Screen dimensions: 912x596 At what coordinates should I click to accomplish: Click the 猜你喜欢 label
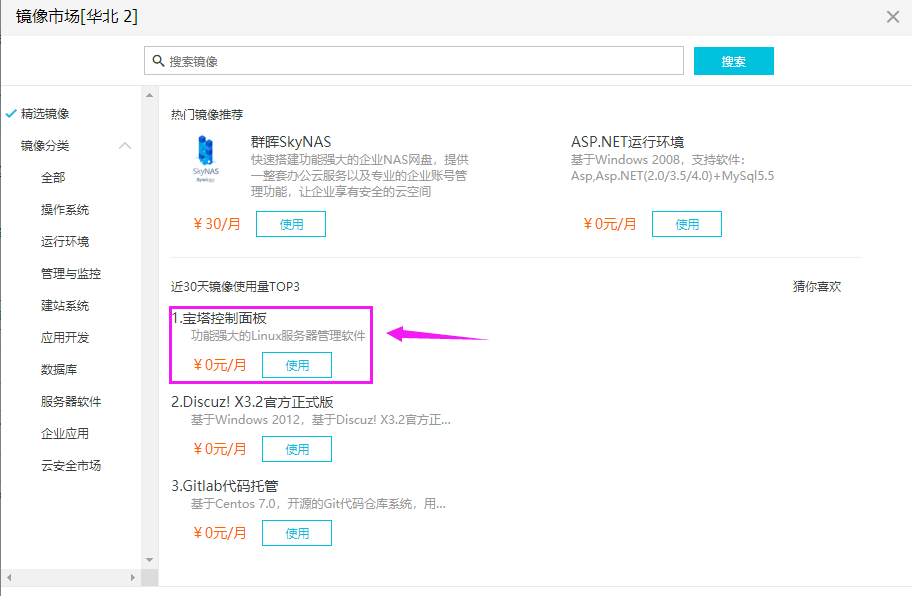[817, 286]
